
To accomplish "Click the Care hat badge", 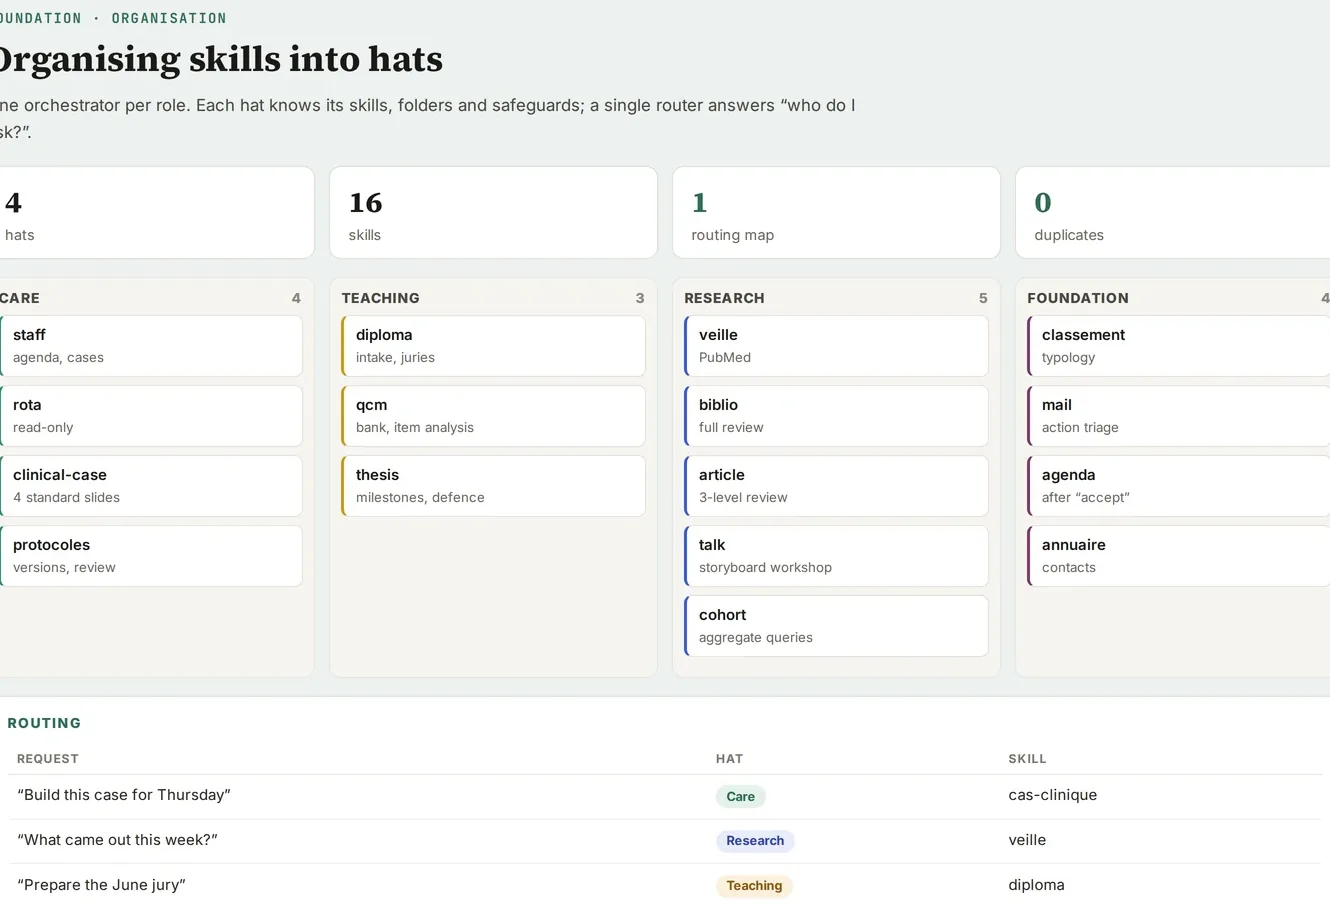I will click(741, 796).
